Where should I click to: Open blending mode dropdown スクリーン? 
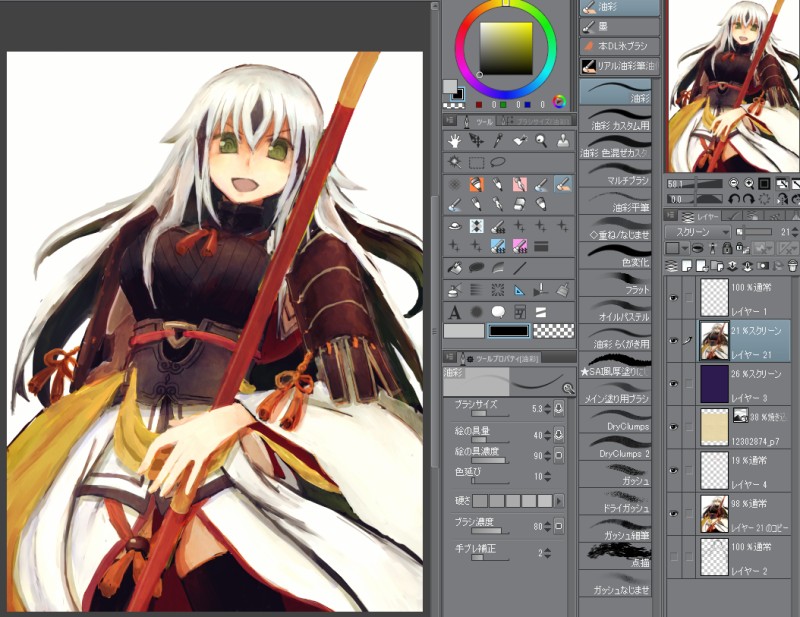click(x=698, y=232)
